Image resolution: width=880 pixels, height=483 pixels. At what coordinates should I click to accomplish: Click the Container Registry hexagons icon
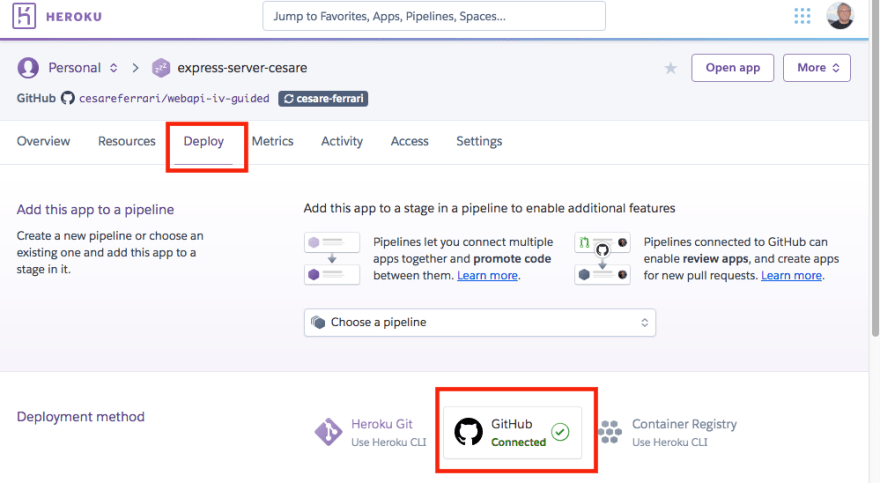[x=610, y=432]
